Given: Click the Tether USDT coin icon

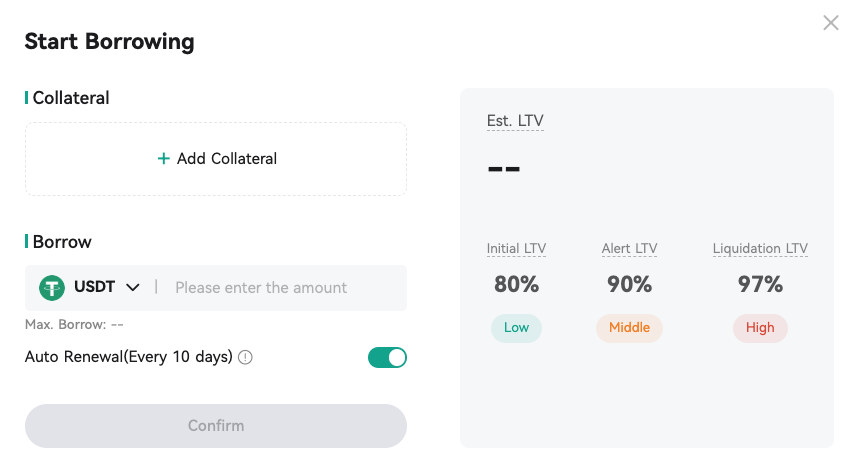Looking at the screenshot, I should pyautogui.click(x=52, y=287).
